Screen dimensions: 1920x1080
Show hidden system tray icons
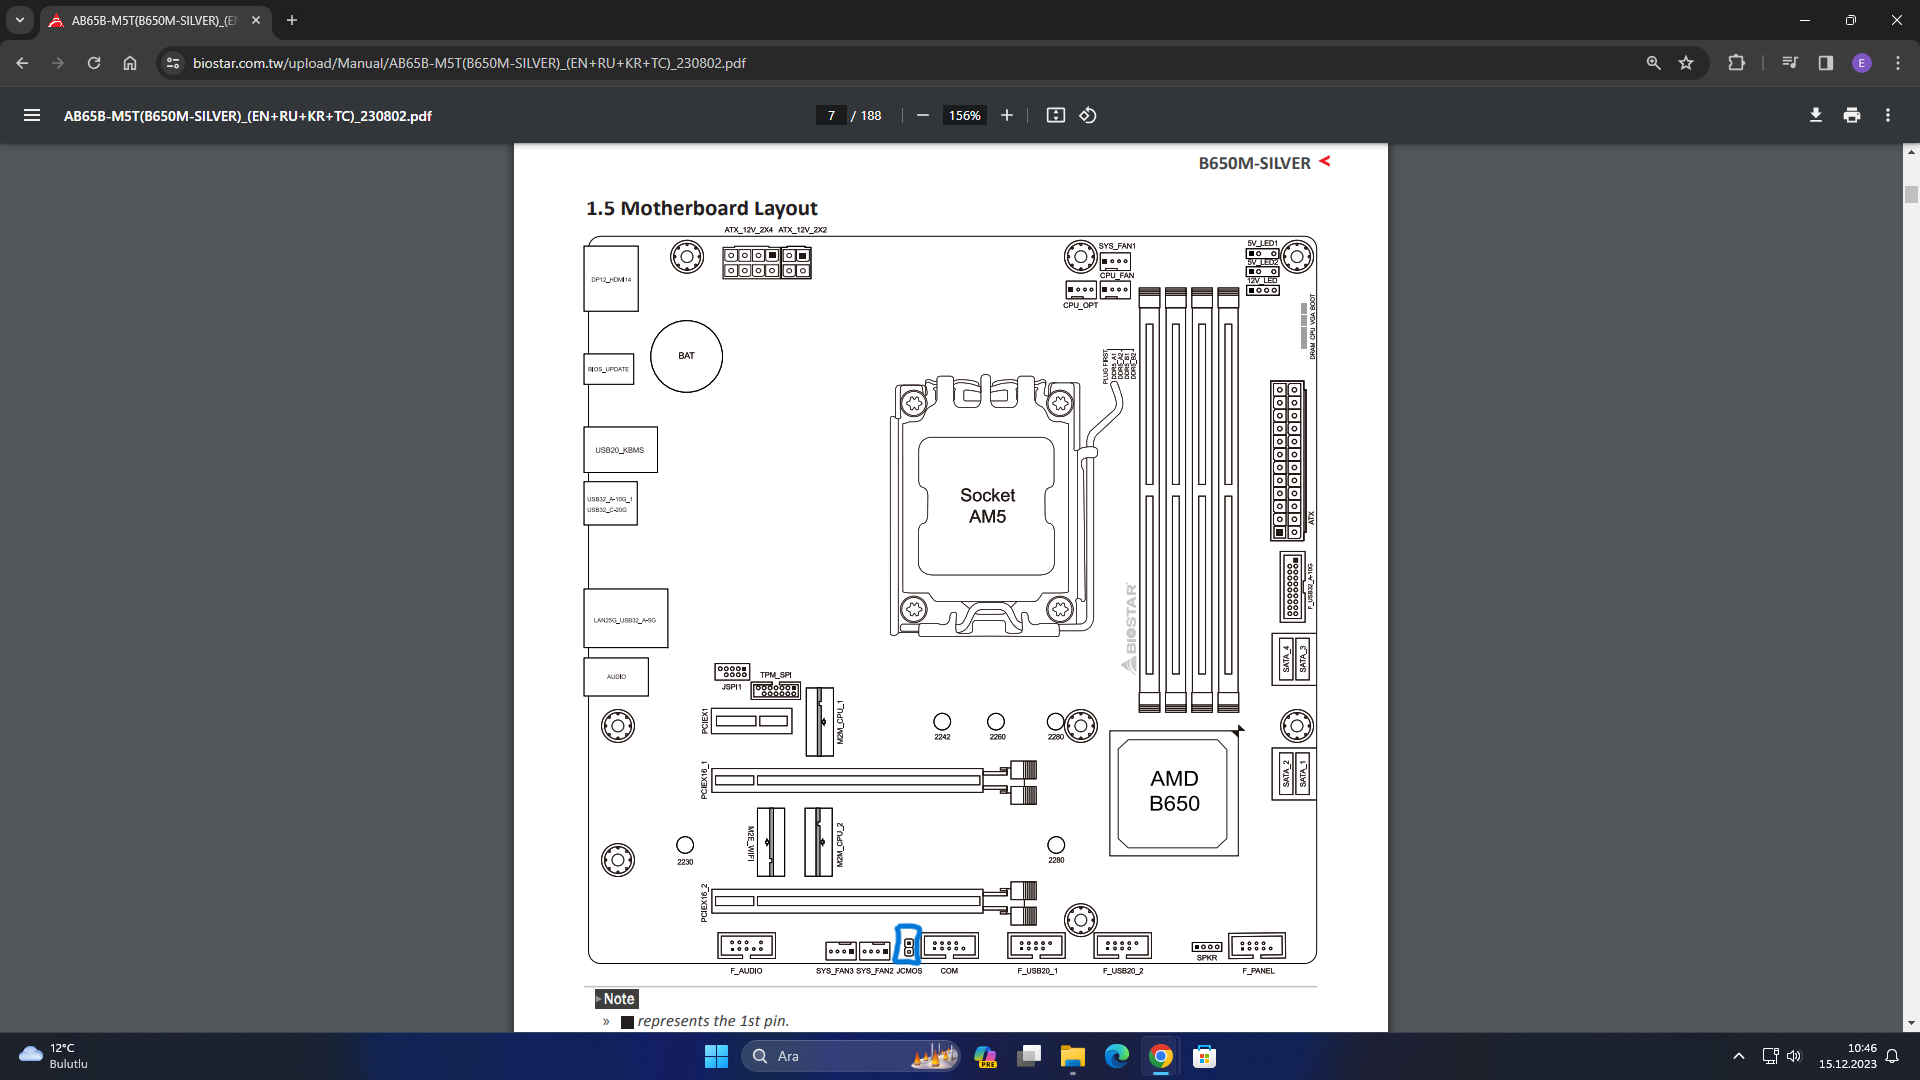tap(1739, 1056)
